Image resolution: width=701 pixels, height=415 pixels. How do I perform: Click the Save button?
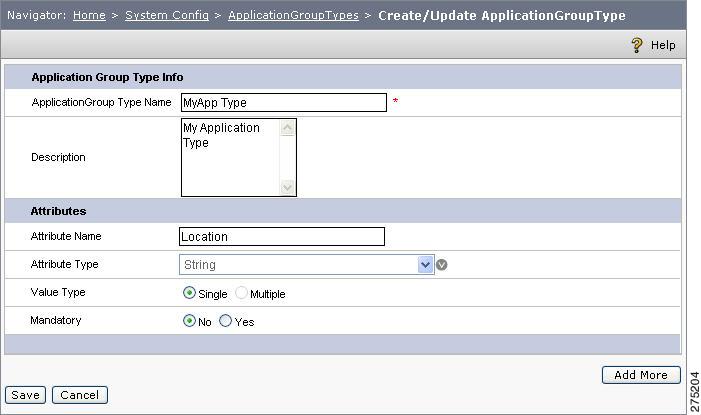(x=25, y=395)
